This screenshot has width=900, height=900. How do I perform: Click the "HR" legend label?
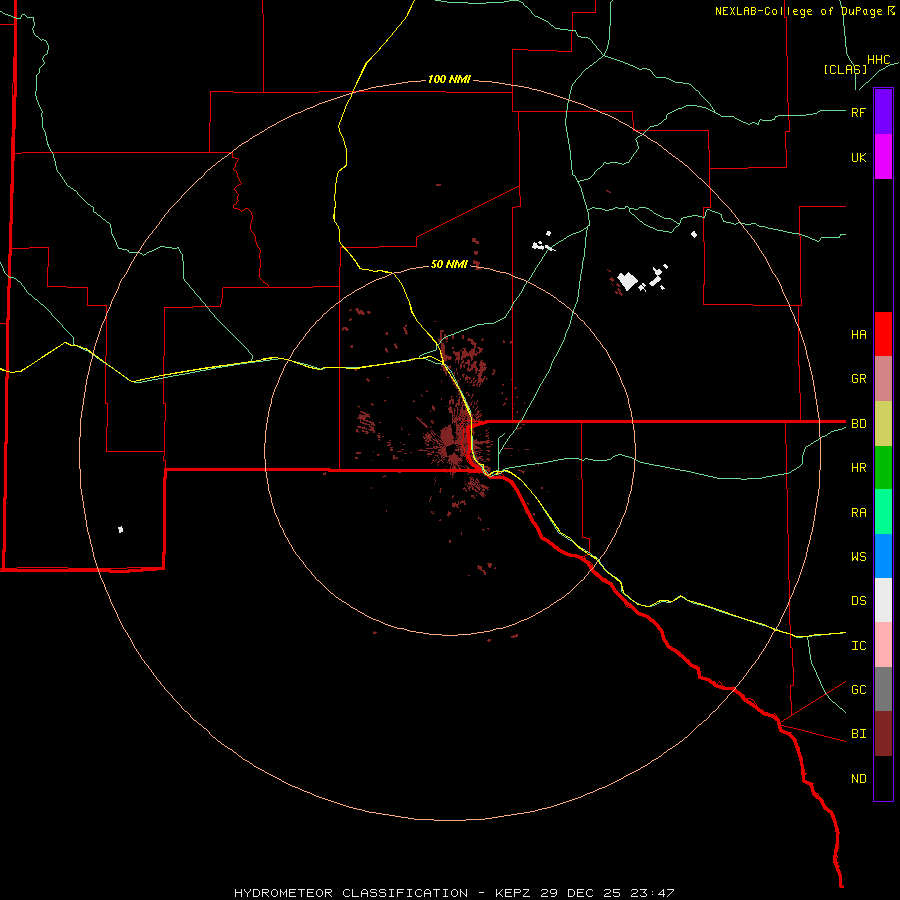[858, 468]
